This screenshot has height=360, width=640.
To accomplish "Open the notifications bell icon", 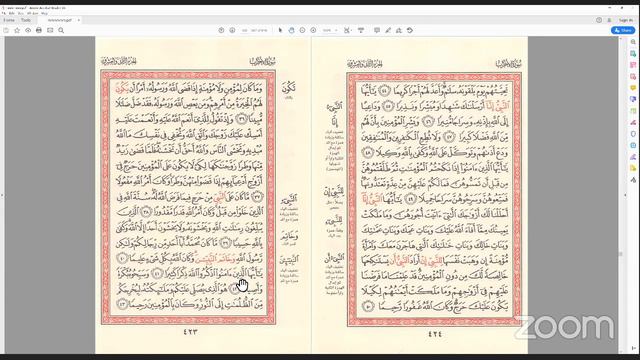I will click(x=609, y=20).
